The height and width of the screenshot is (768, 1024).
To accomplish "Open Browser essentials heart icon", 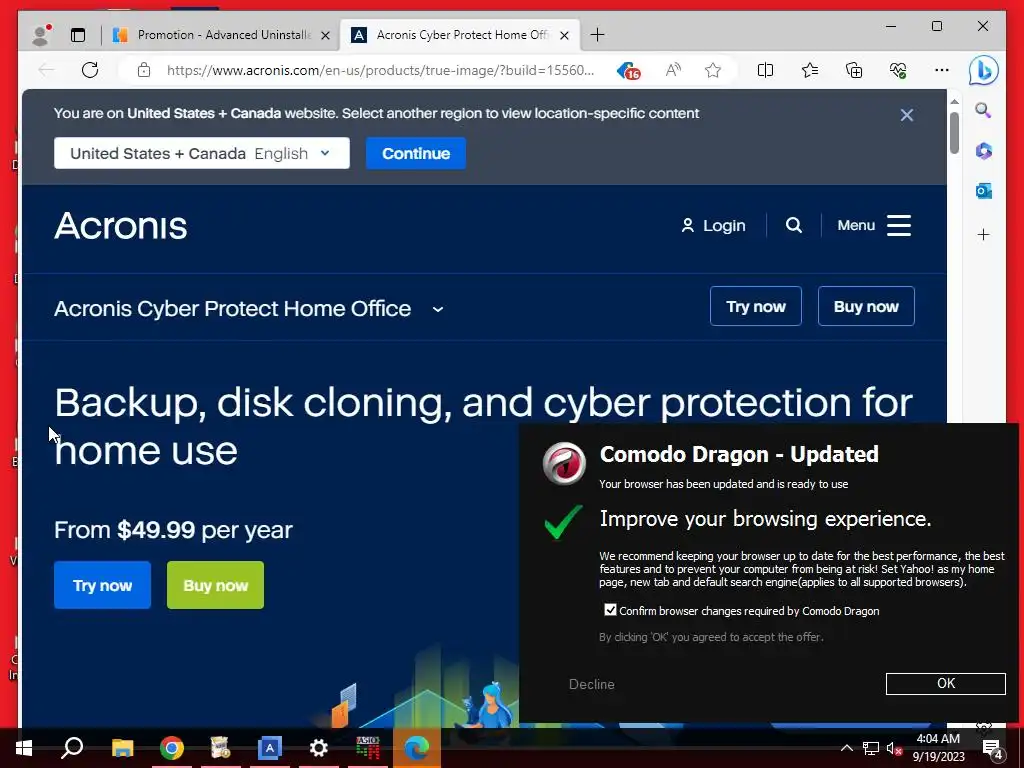I will [898, 70].
